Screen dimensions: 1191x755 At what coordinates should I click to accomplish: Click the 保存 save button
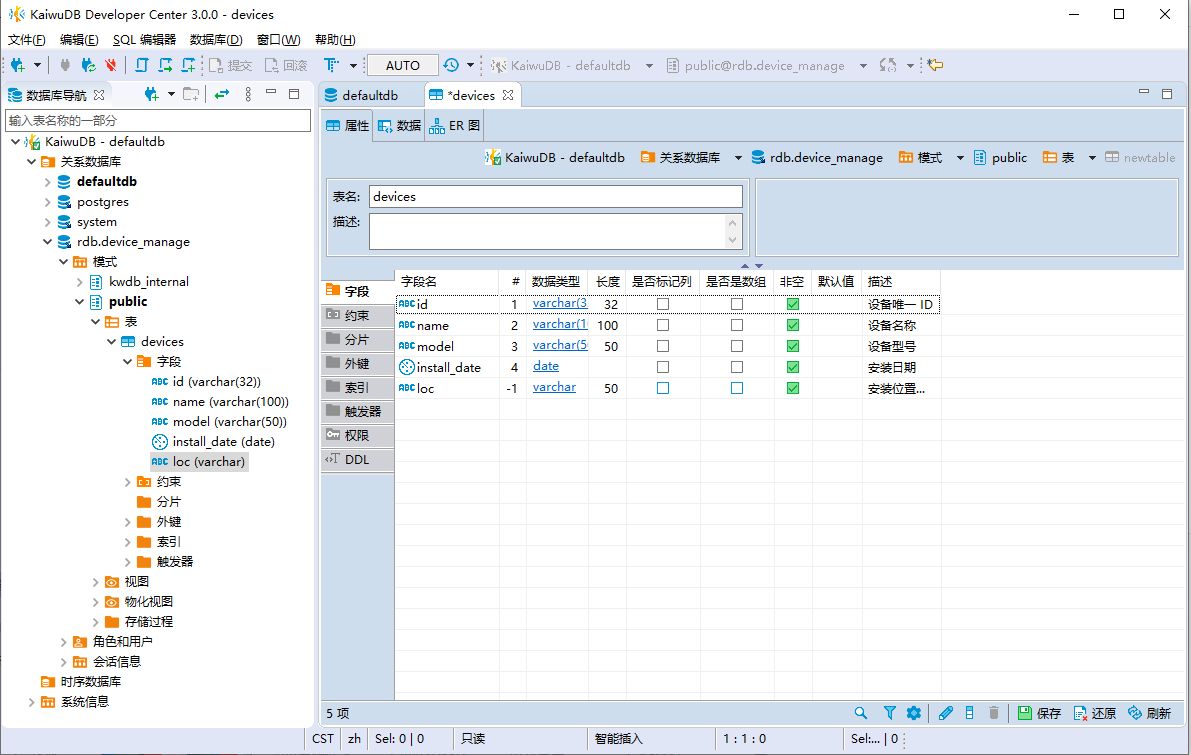[1039, 713]
